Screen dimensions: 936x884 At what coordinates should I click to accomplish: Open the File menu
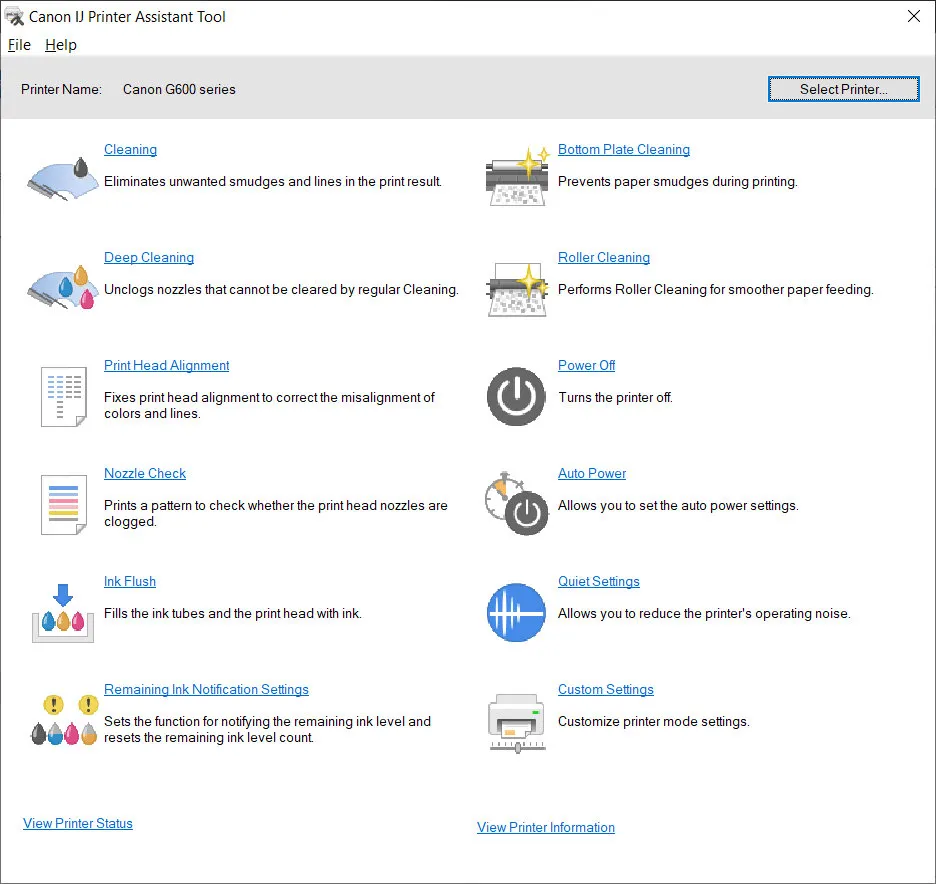point(19,45)
